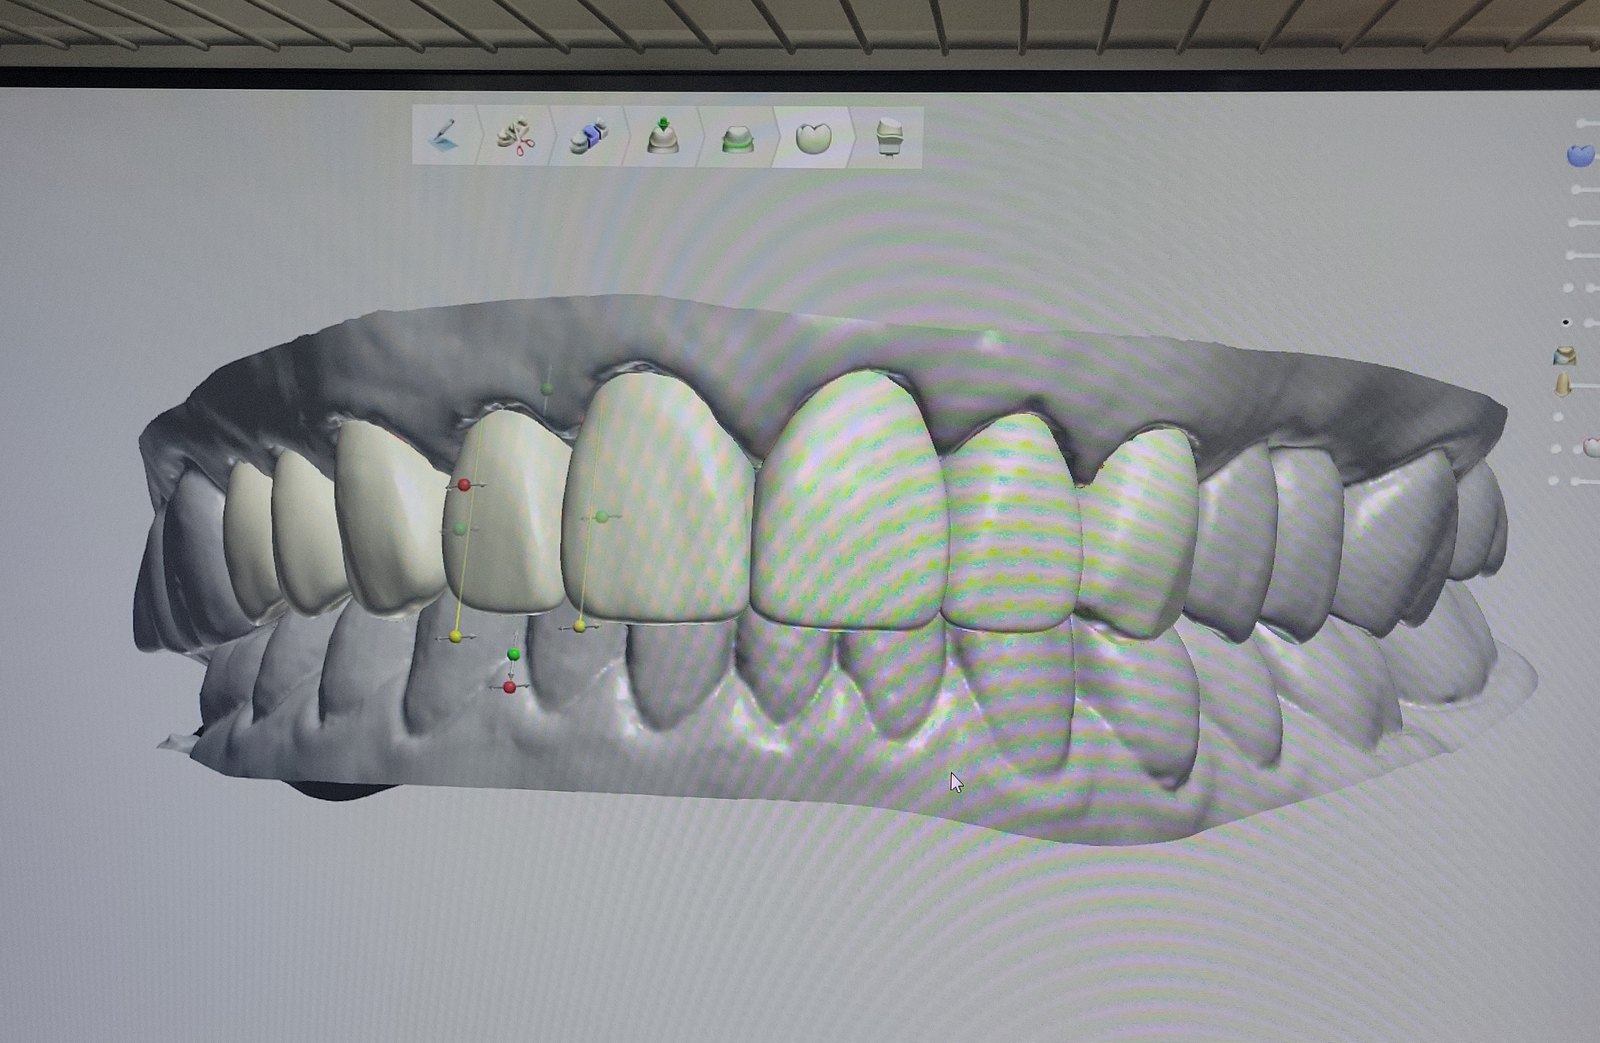Select yellow control point below the lateral incisor
The width and height of the screenshot is (1600, 1043).
(455, 636)
